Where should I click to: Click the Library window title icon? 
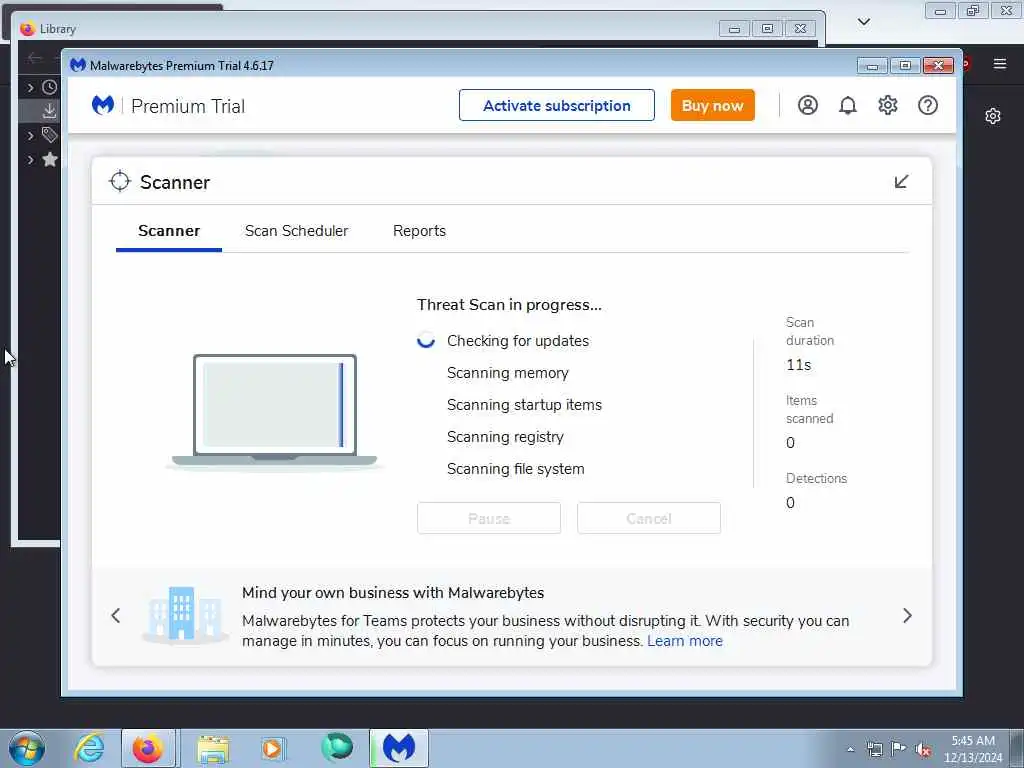coord(27,29)
